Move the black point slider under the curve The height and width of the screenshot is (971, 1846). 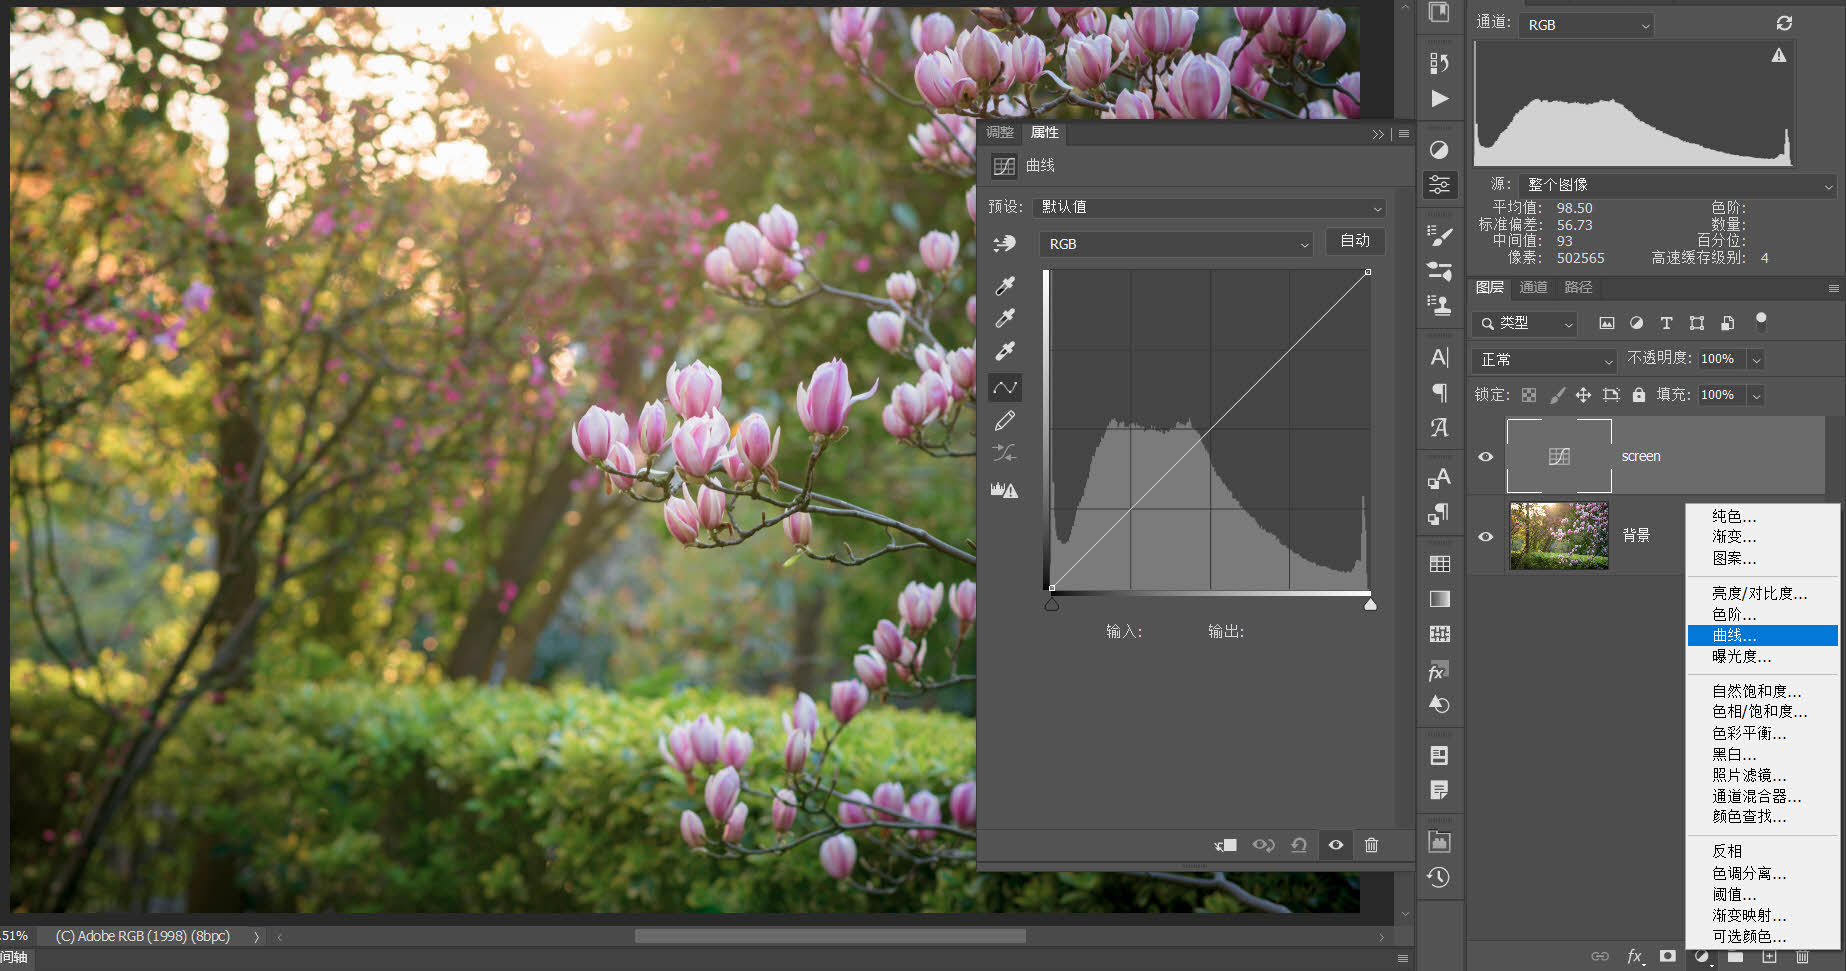[x=1052, y=603]
